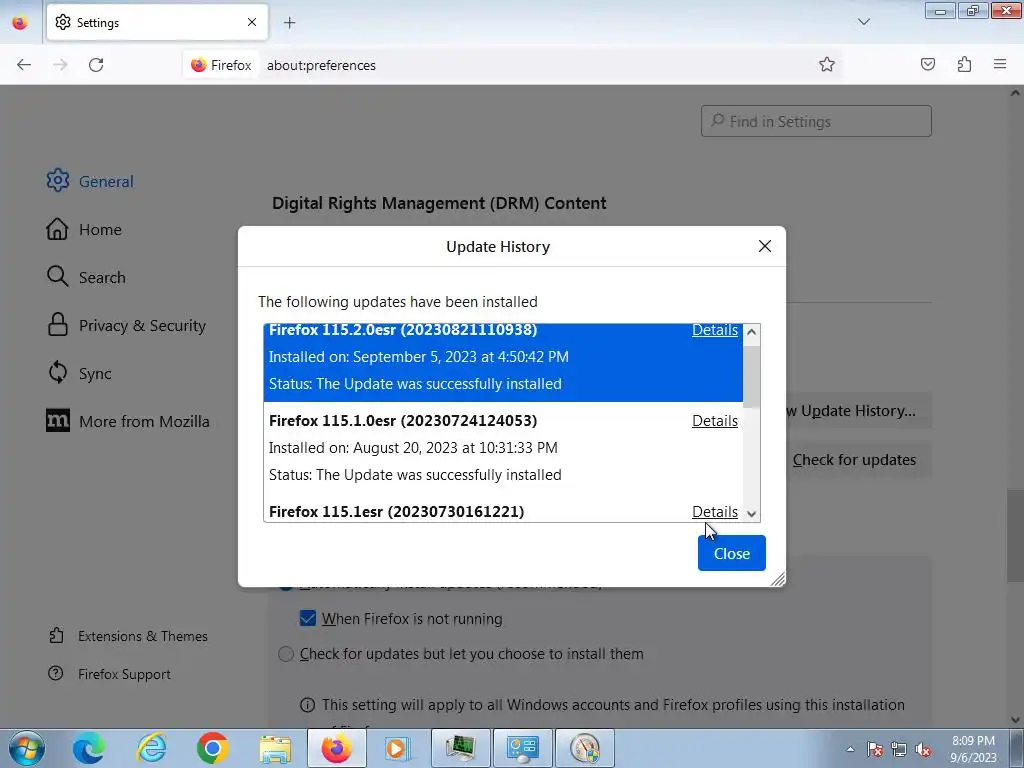Click the network tray icon

tap(899, 749)
